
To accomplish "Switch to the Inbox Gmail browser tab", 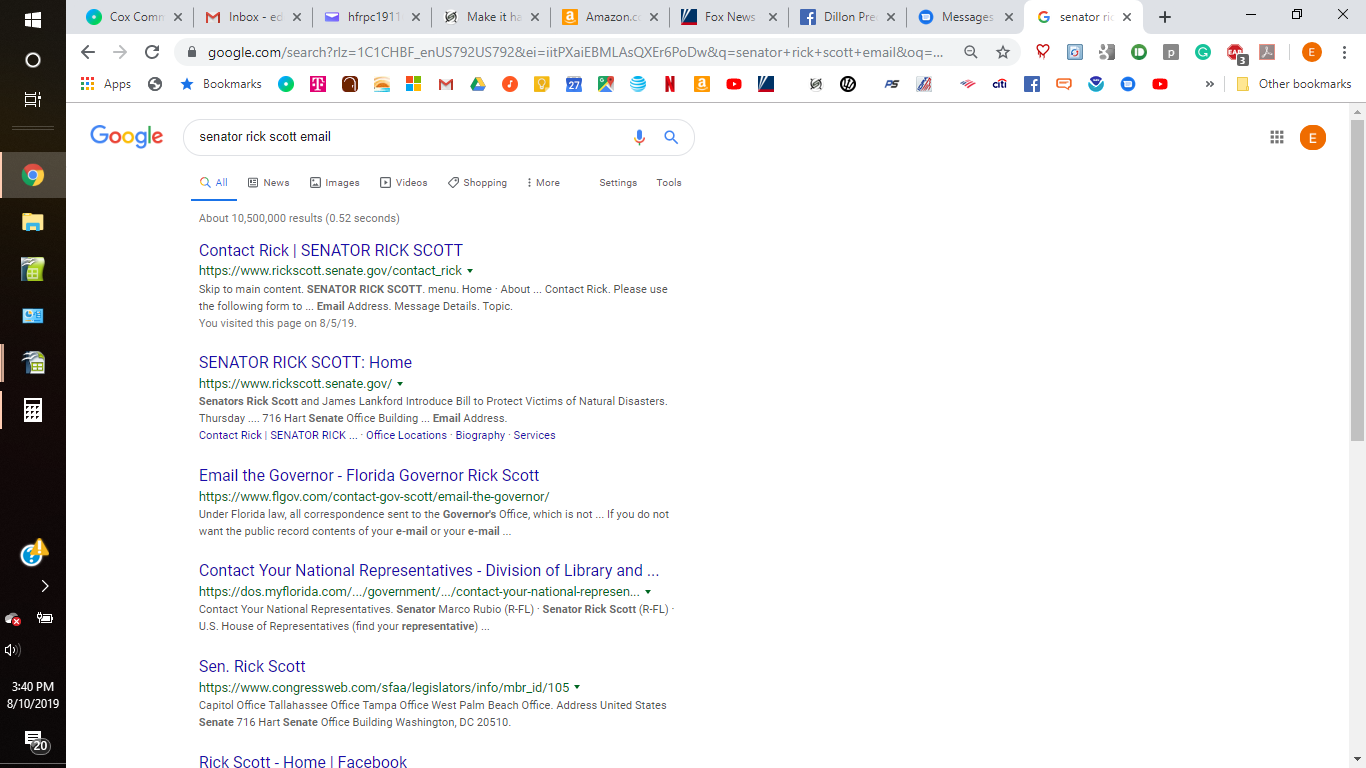I will [254, 17].
